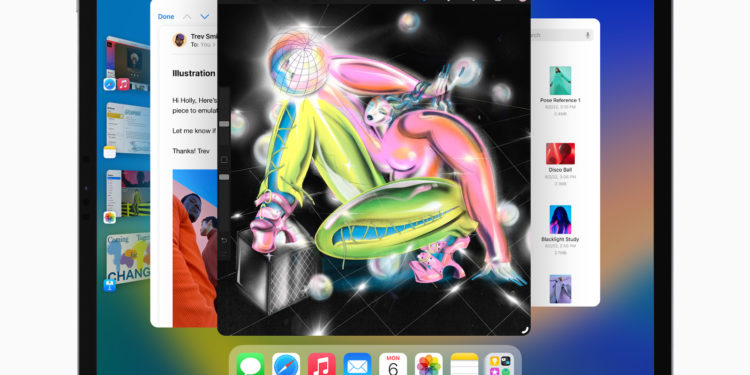Go to next message with down chevron
Screen dimensions: 750x375
205,17
